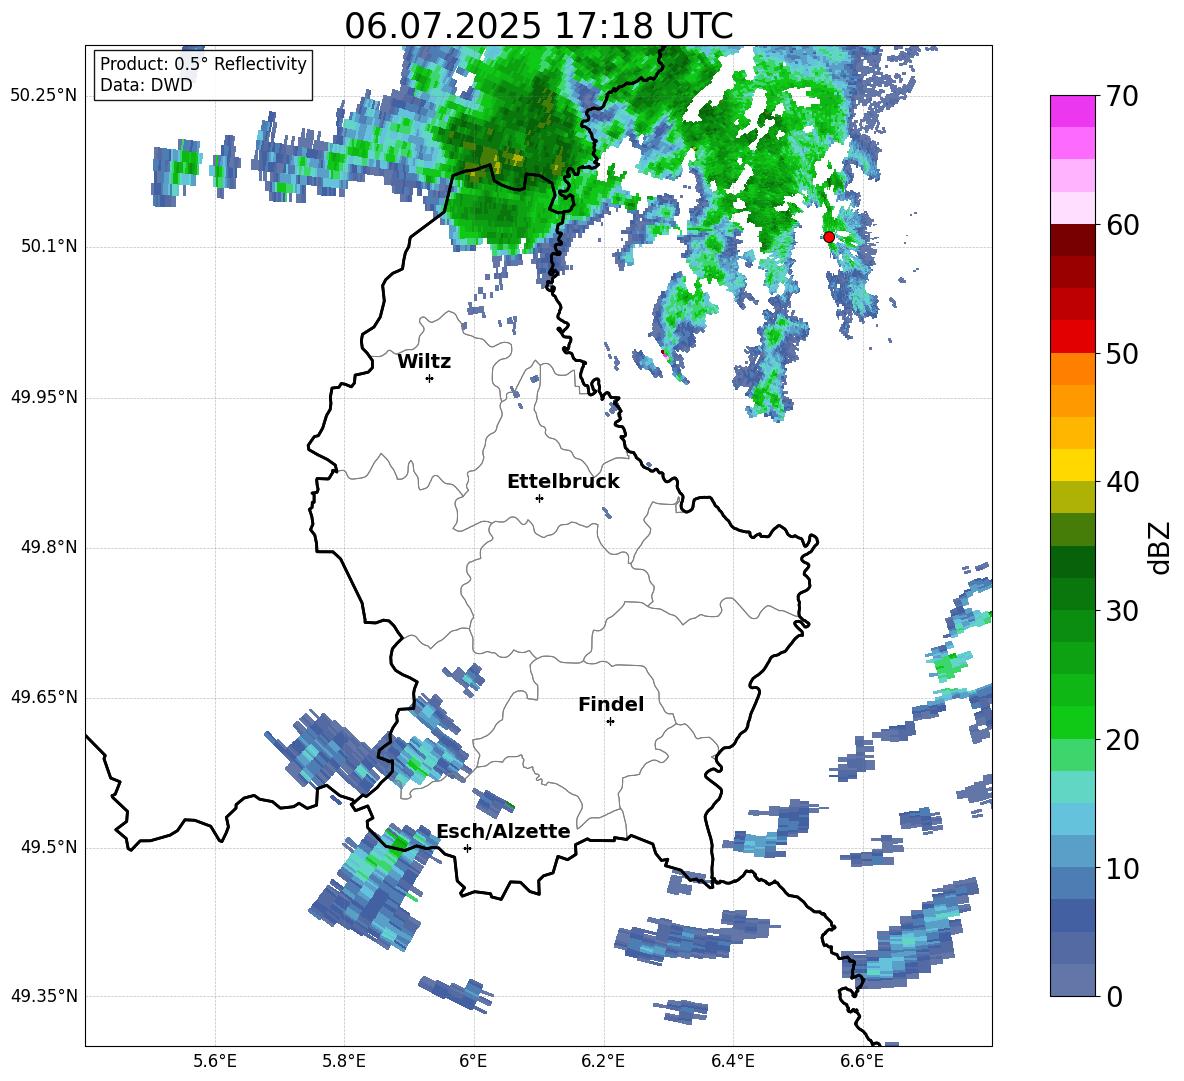
Task: Click the bright green colorbar swatch at 20
Action: (1072, 723)
